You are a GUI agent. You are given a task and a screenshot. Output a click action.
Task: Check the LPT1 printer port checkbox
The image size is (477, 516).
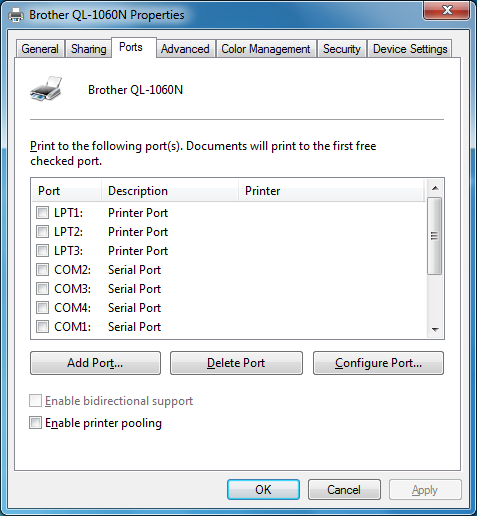[42, 212]
